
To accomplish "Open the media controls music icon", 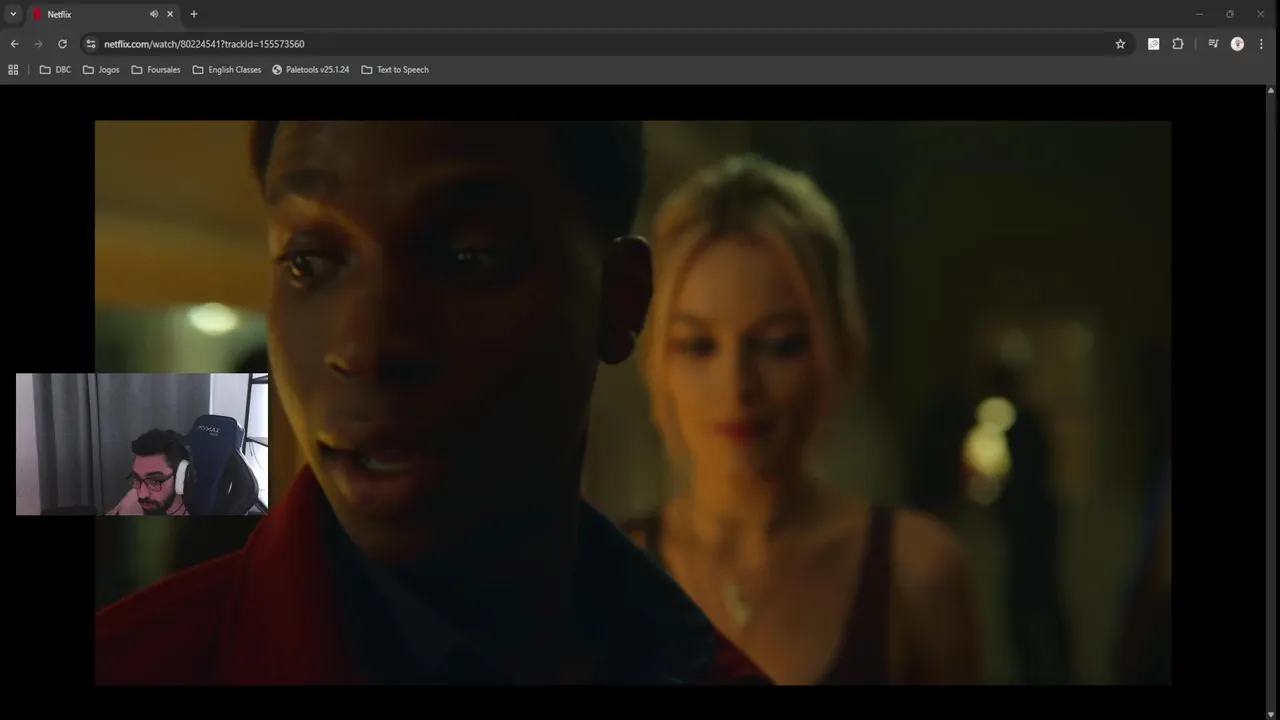I will click(1213, 44).
